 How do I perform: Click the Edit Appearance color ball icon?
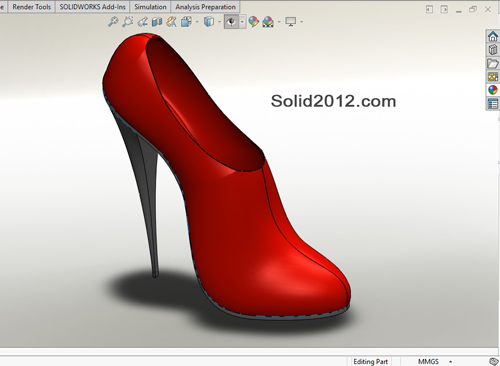[x=253, y=22]
